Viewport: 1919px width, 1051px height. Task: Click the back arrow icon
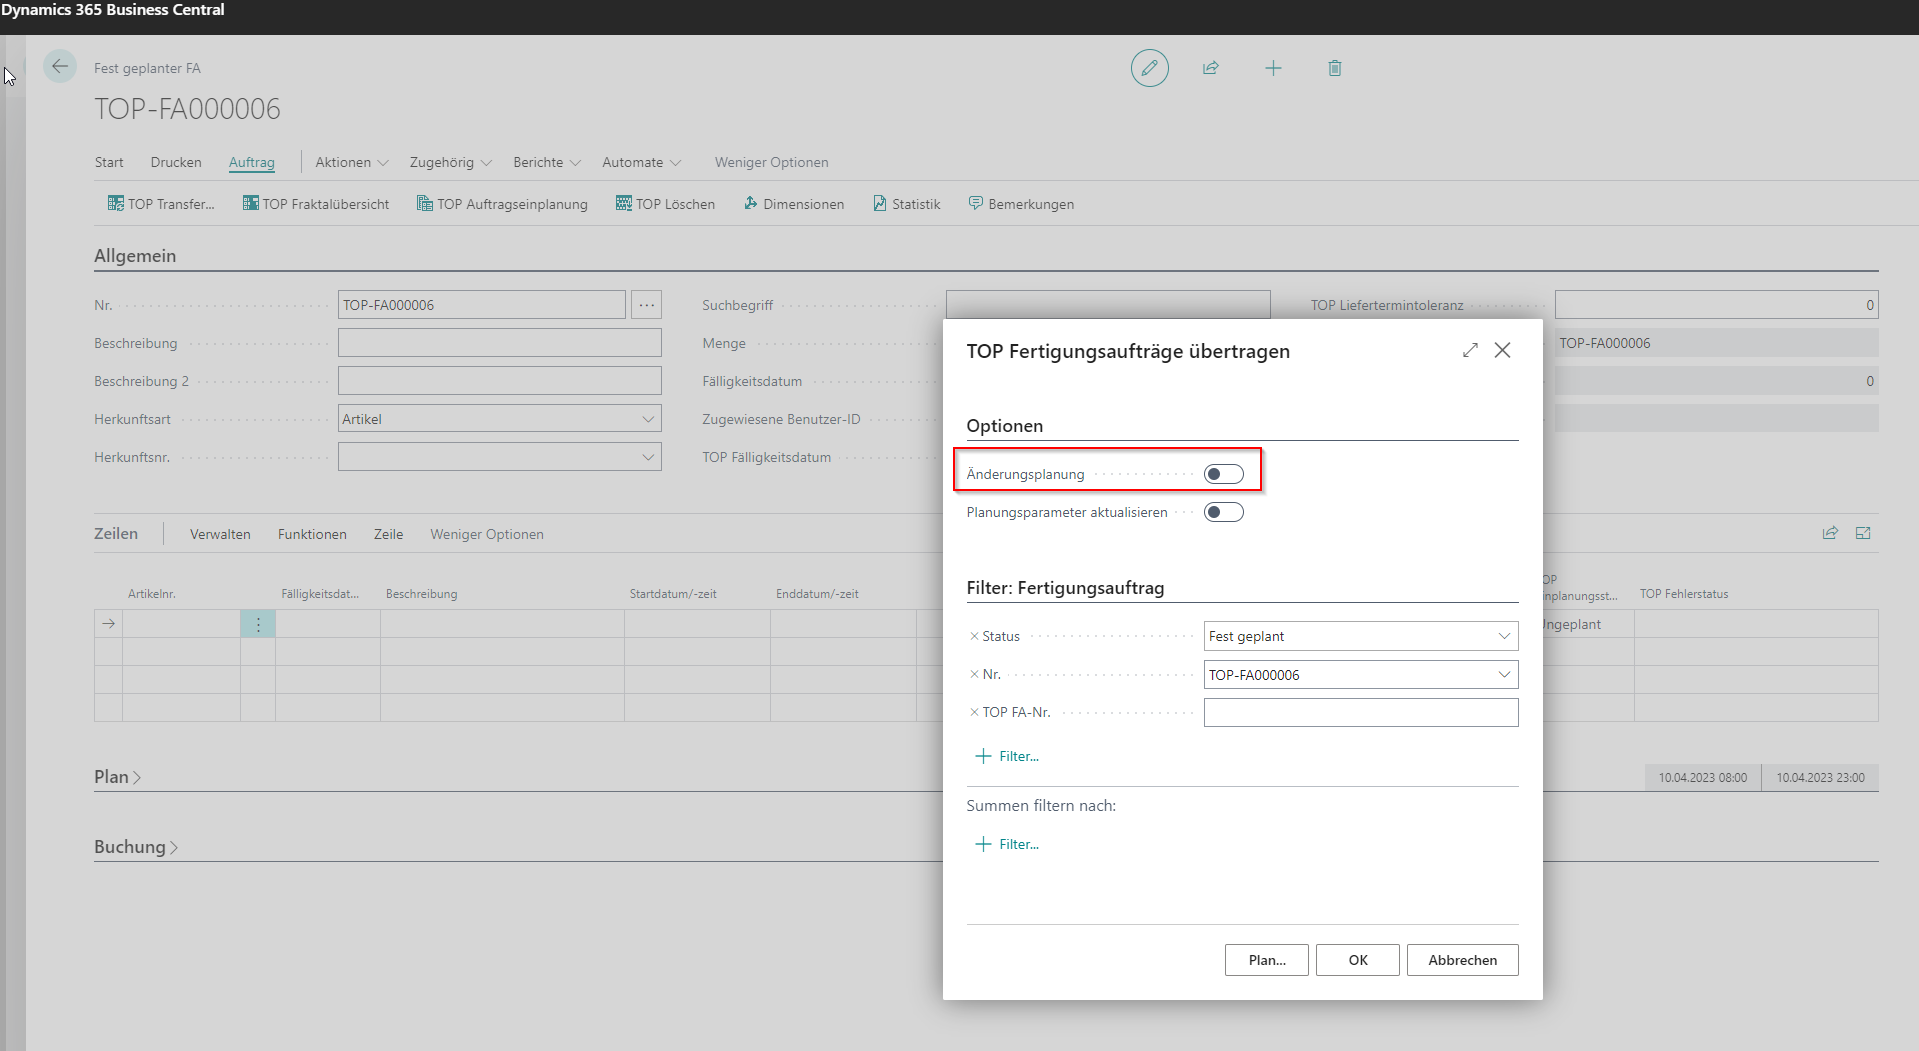[60, 67]
